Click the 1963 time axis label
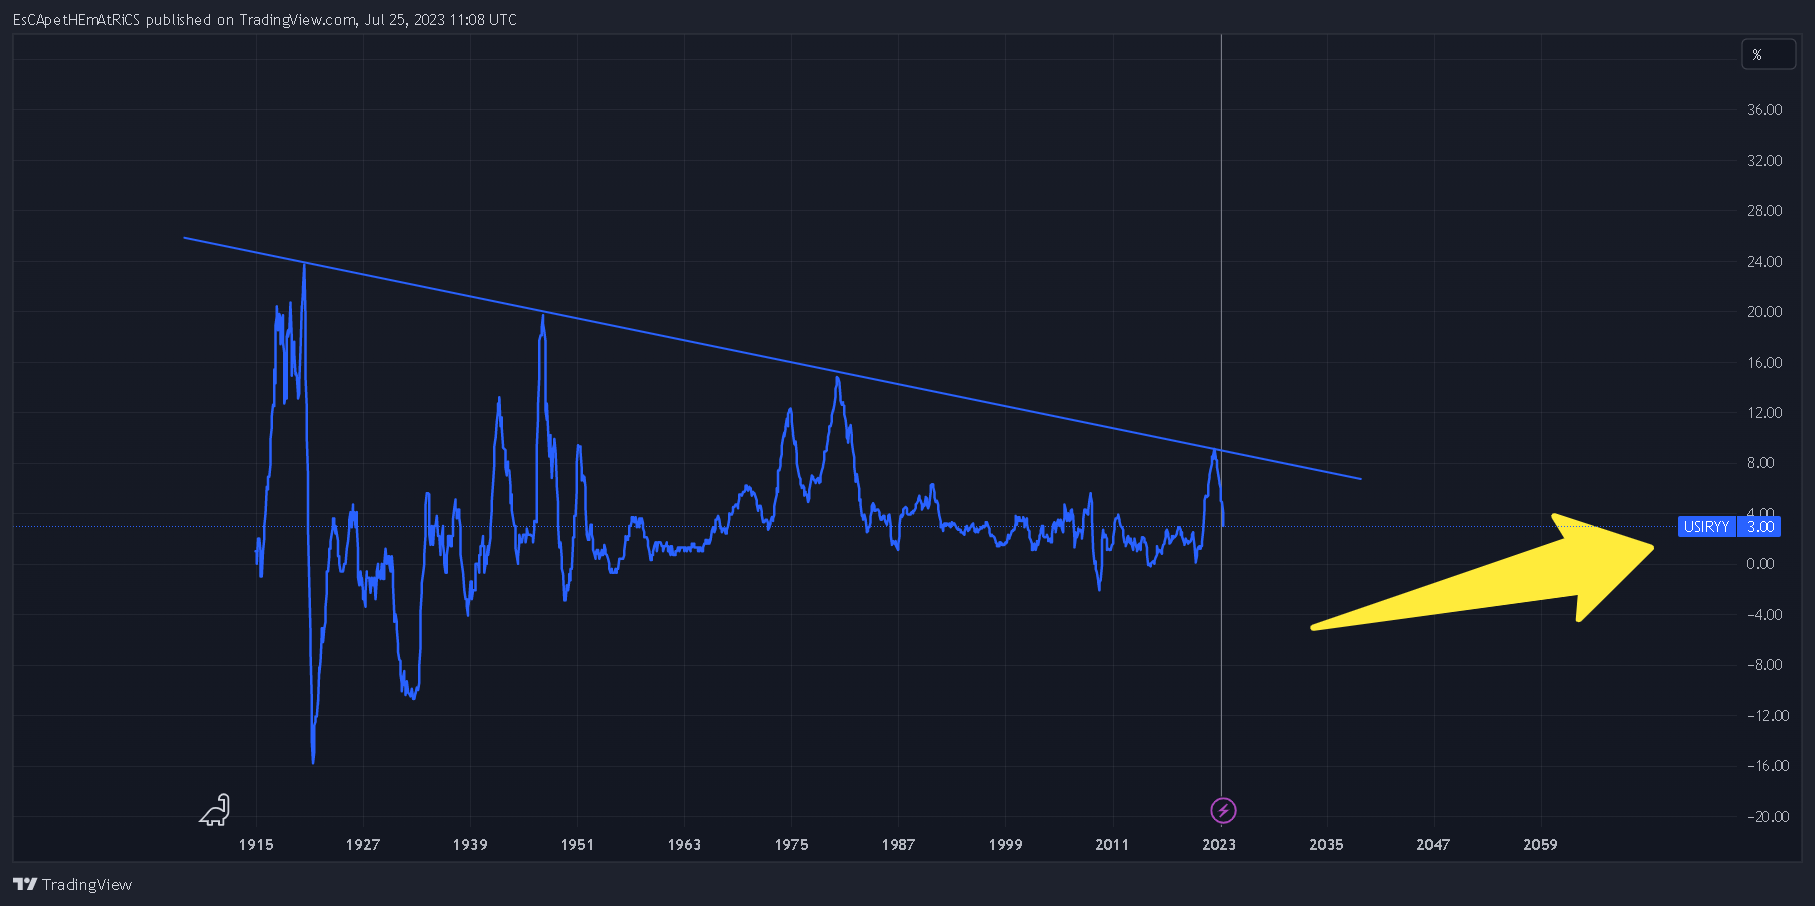 [684, 845]
